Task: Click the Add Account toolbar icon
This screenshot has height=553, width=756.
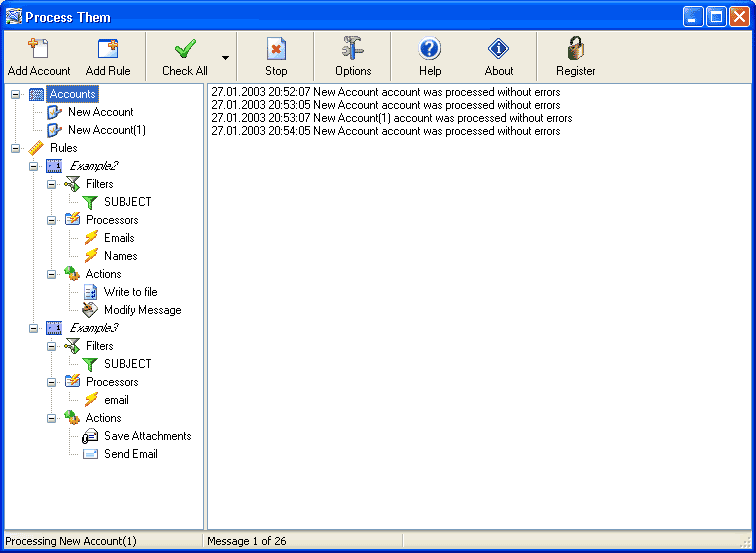Action: tap(39, 49)
